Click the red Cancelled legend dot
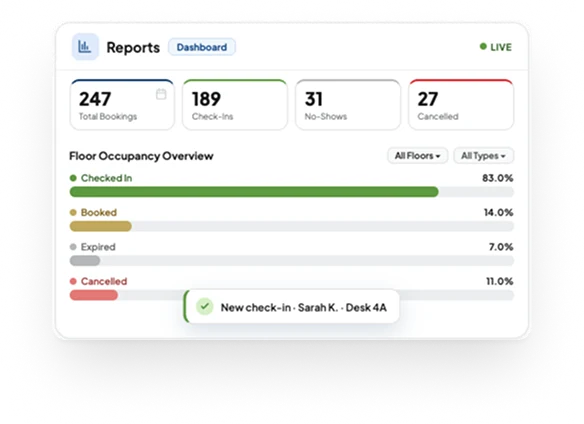 (x=73, y=281)
